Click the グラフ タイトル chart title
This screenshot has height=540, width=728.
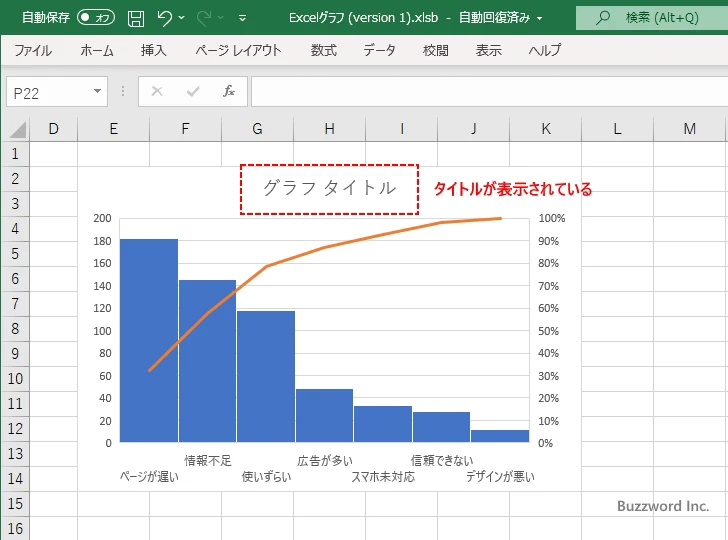(330, 188)
